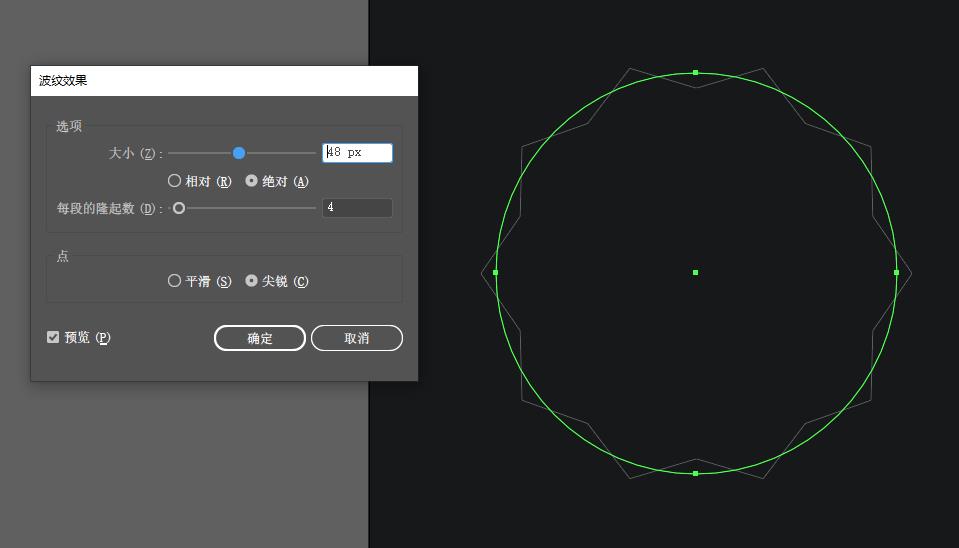
Task: Click the 波纹效果 dialog title bar
Action: point(224,81)
